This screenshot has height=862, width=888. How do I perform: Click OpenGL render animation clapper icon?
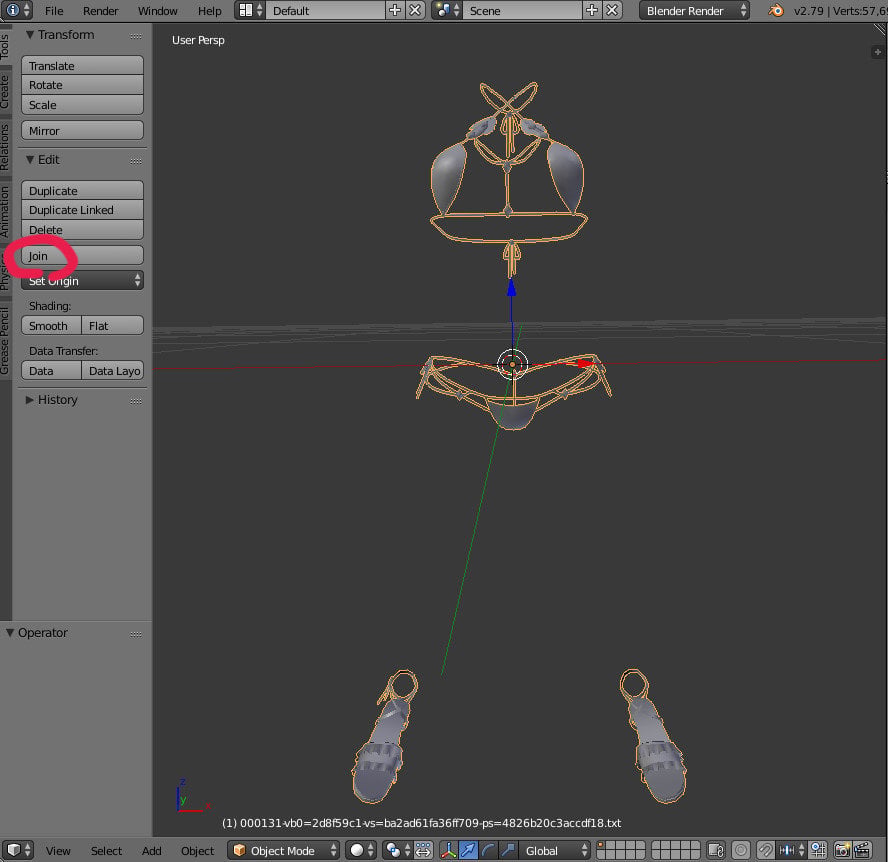pyautogui.click(x=863, y=850)
